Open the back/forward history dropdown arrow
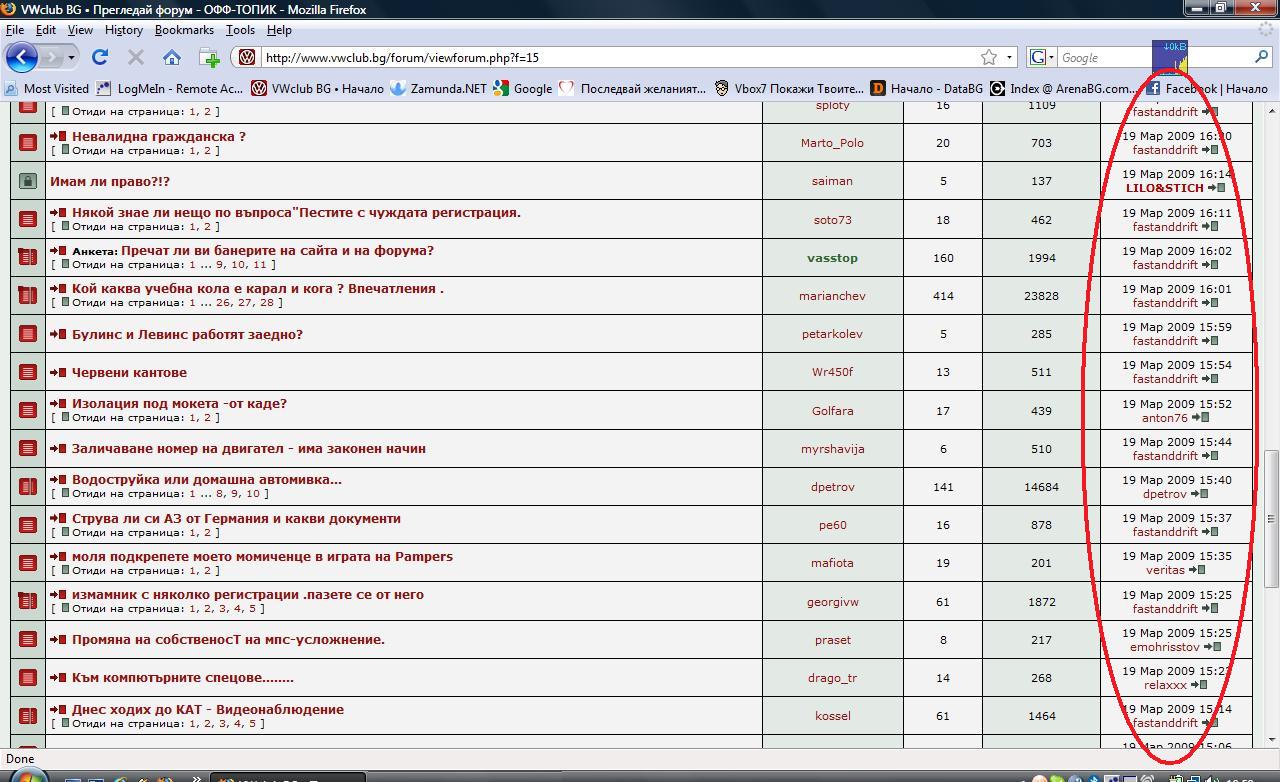Screen dimensions: 1280x782 point(71,58)
